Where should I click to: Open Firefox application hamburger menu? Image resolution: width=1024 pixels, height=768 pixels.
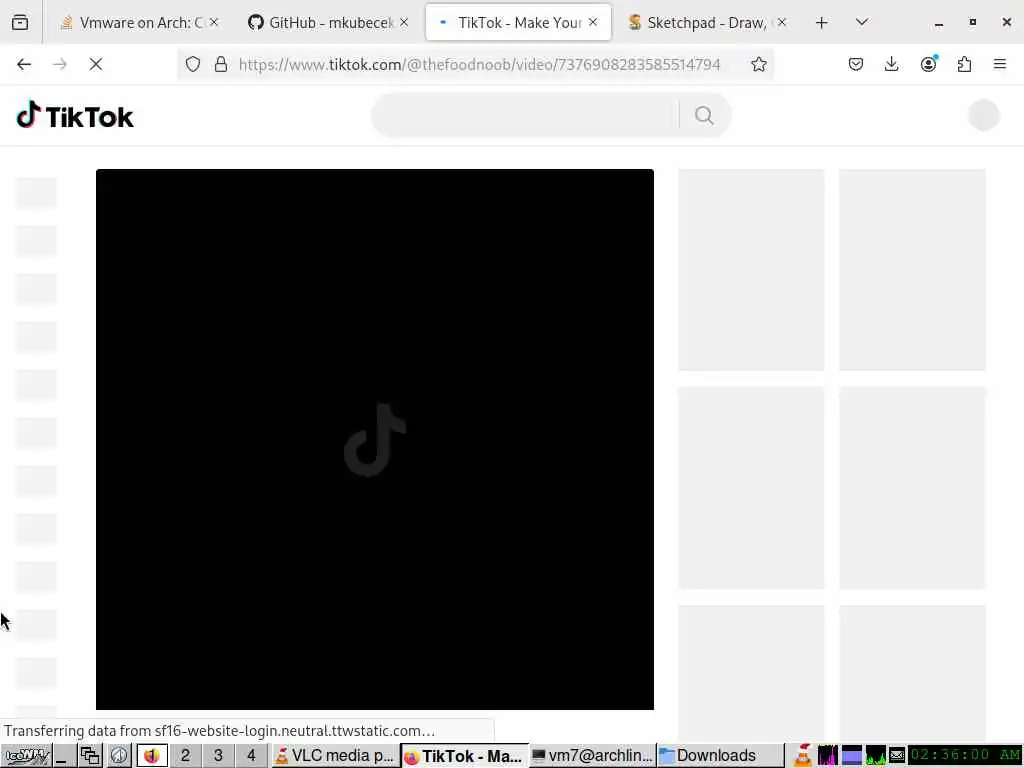pyautogui.click(x=1000, y=64)
